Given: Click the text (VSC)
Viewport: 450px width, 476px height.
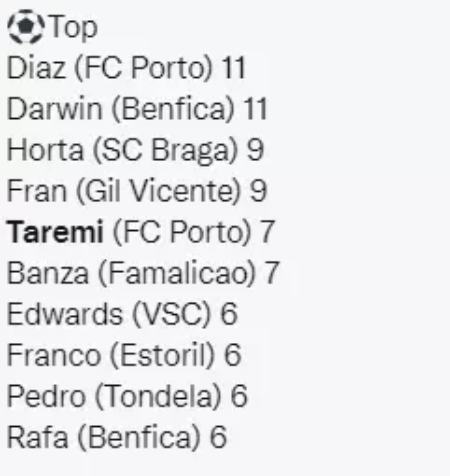Looking at the screenshot, I should [x=172, y=314].
